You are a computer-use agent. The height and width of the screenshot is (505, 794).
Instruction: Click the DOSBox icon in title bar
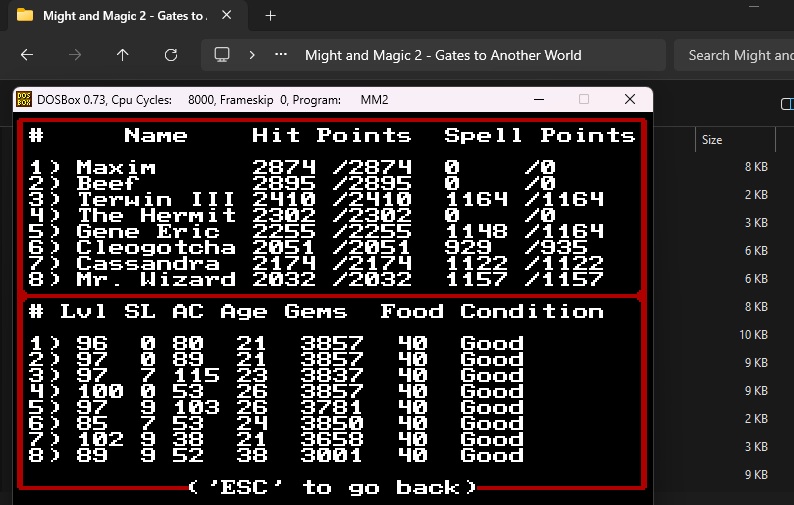(x=24, y=99)
